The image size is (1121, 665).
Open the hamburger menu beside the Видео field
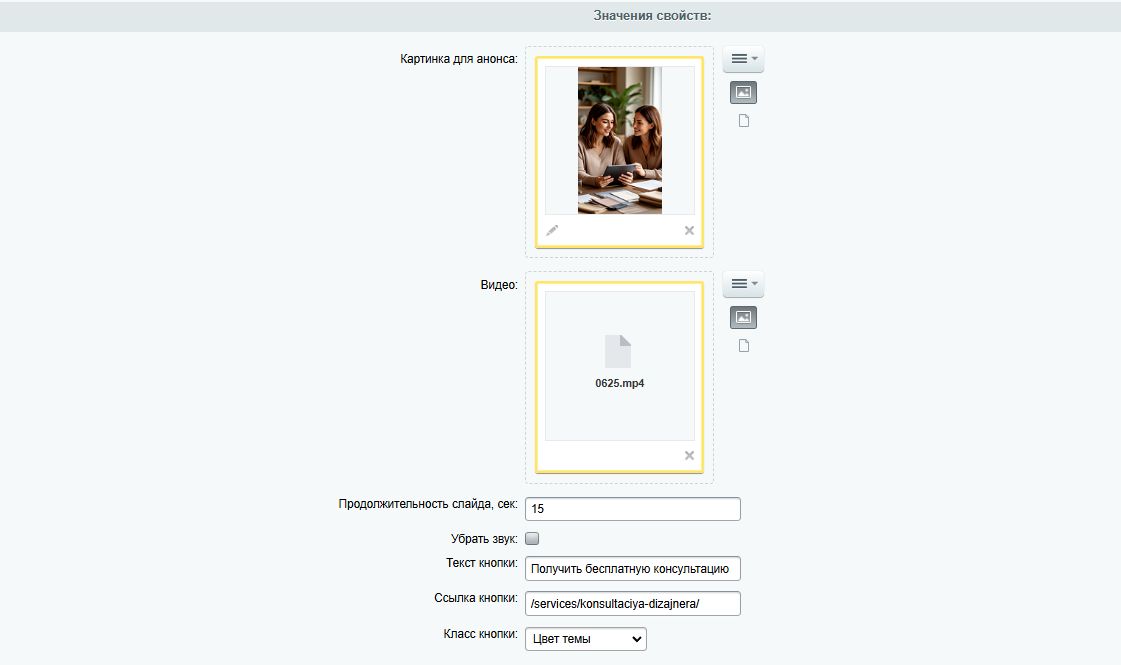tap(743, 285)
